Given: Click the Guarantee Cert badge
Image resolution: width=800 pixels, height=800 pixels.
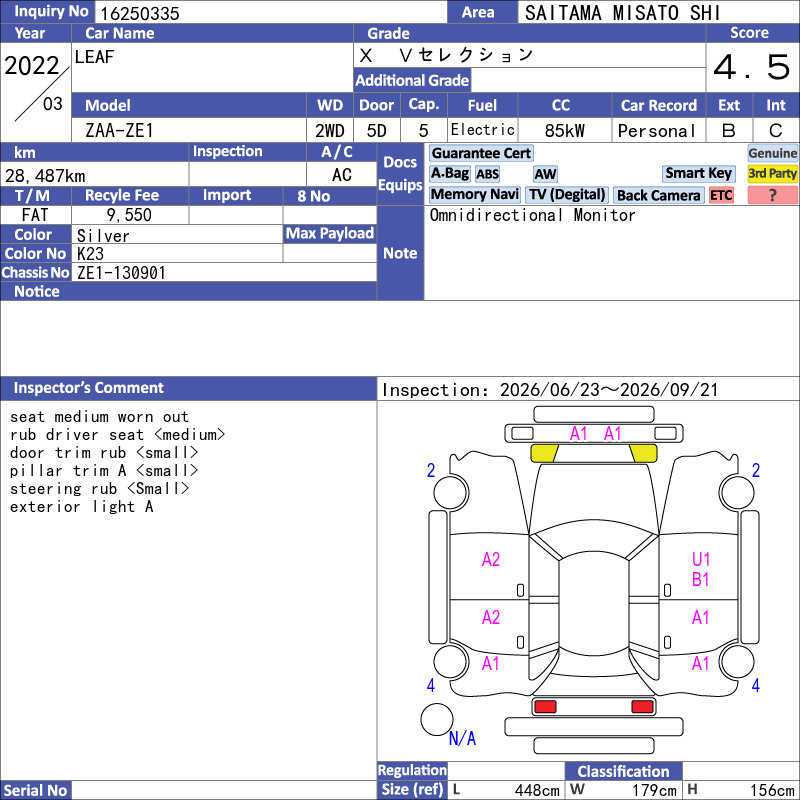Looking at the screenshot, I should point(481,153).
